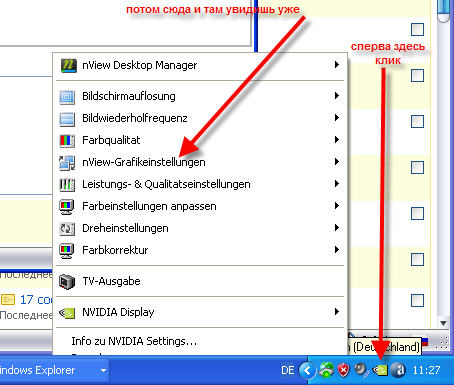
Task: Select the nView Desktop Manager menu entry
Action: pos(200,65)
